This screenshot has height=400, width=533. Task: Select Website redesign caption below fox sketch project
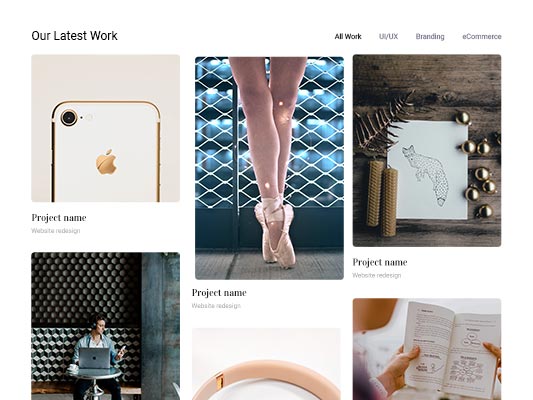point(377,275)
